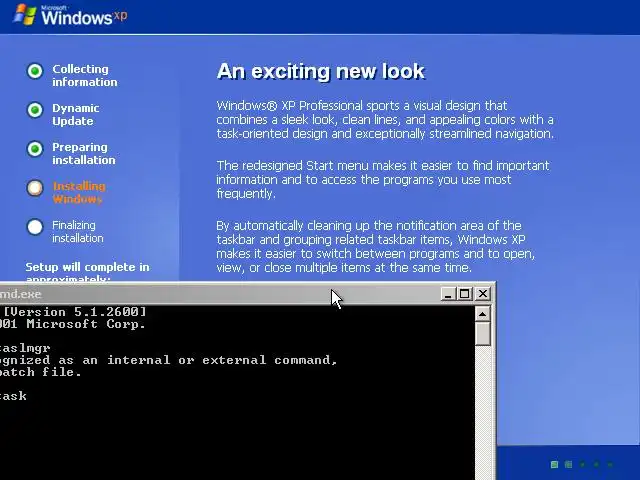Click the 'By automatically cleaning up' paragraph
The width and height of the screenshot is (640, 480).
point(376,247)
